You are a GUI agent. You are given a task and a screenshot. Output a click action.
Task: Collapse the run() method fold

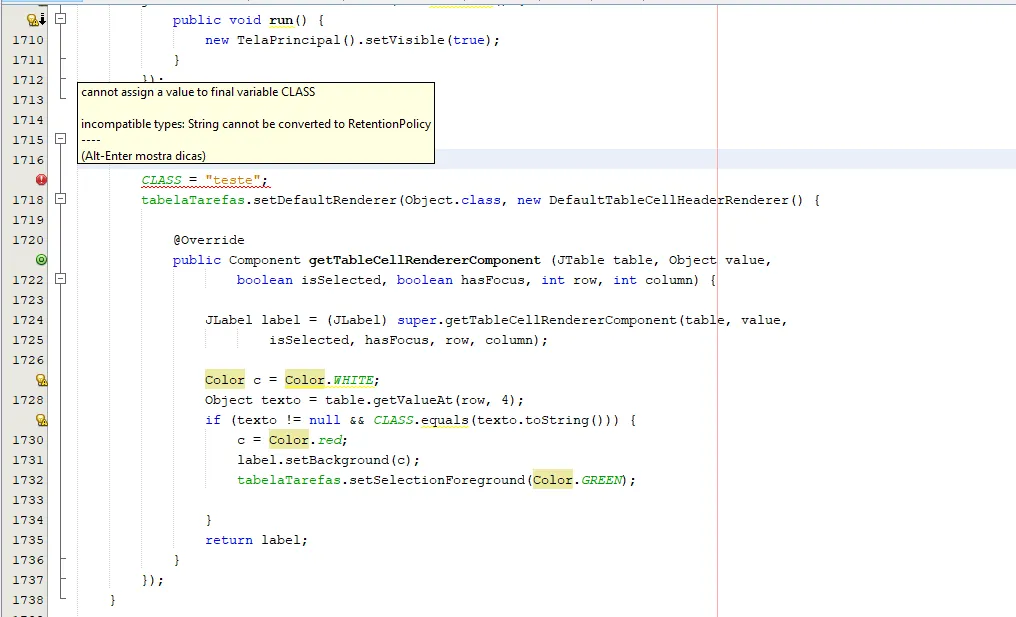60,19
